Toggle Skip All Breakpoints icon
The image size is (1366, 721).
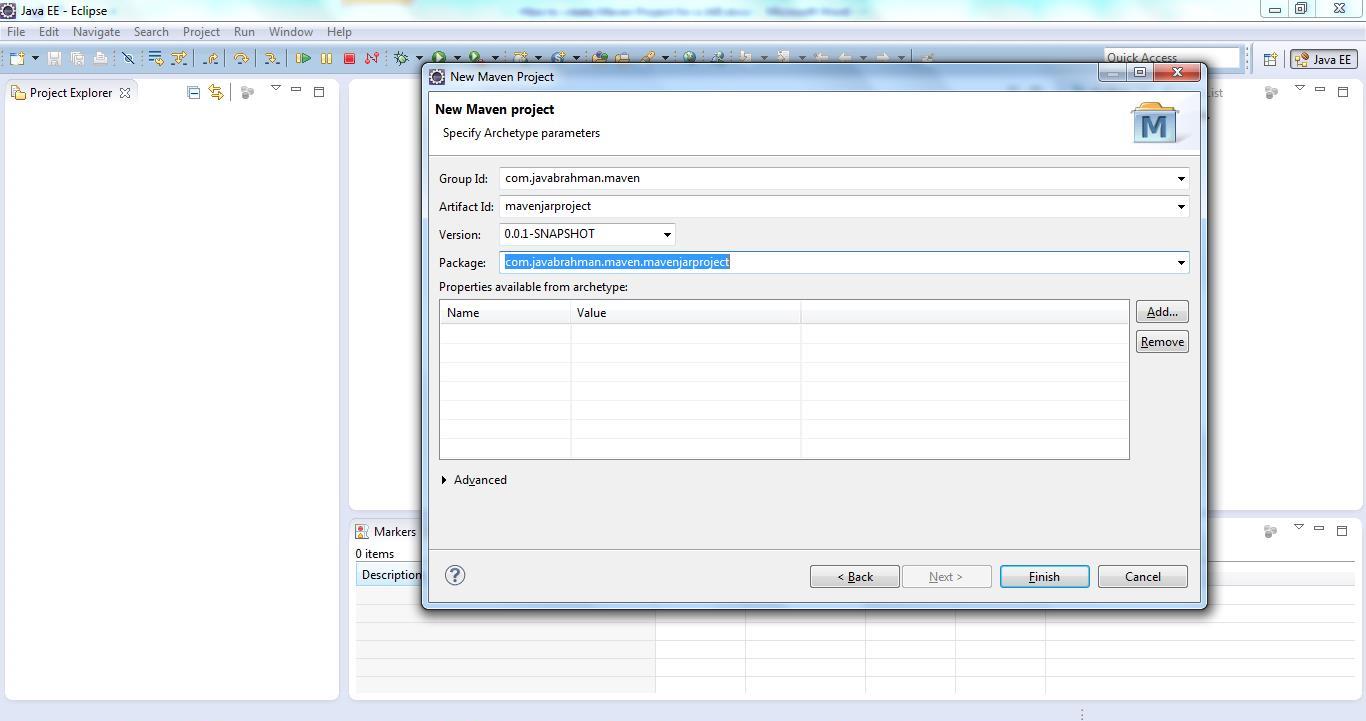(128, 58)
